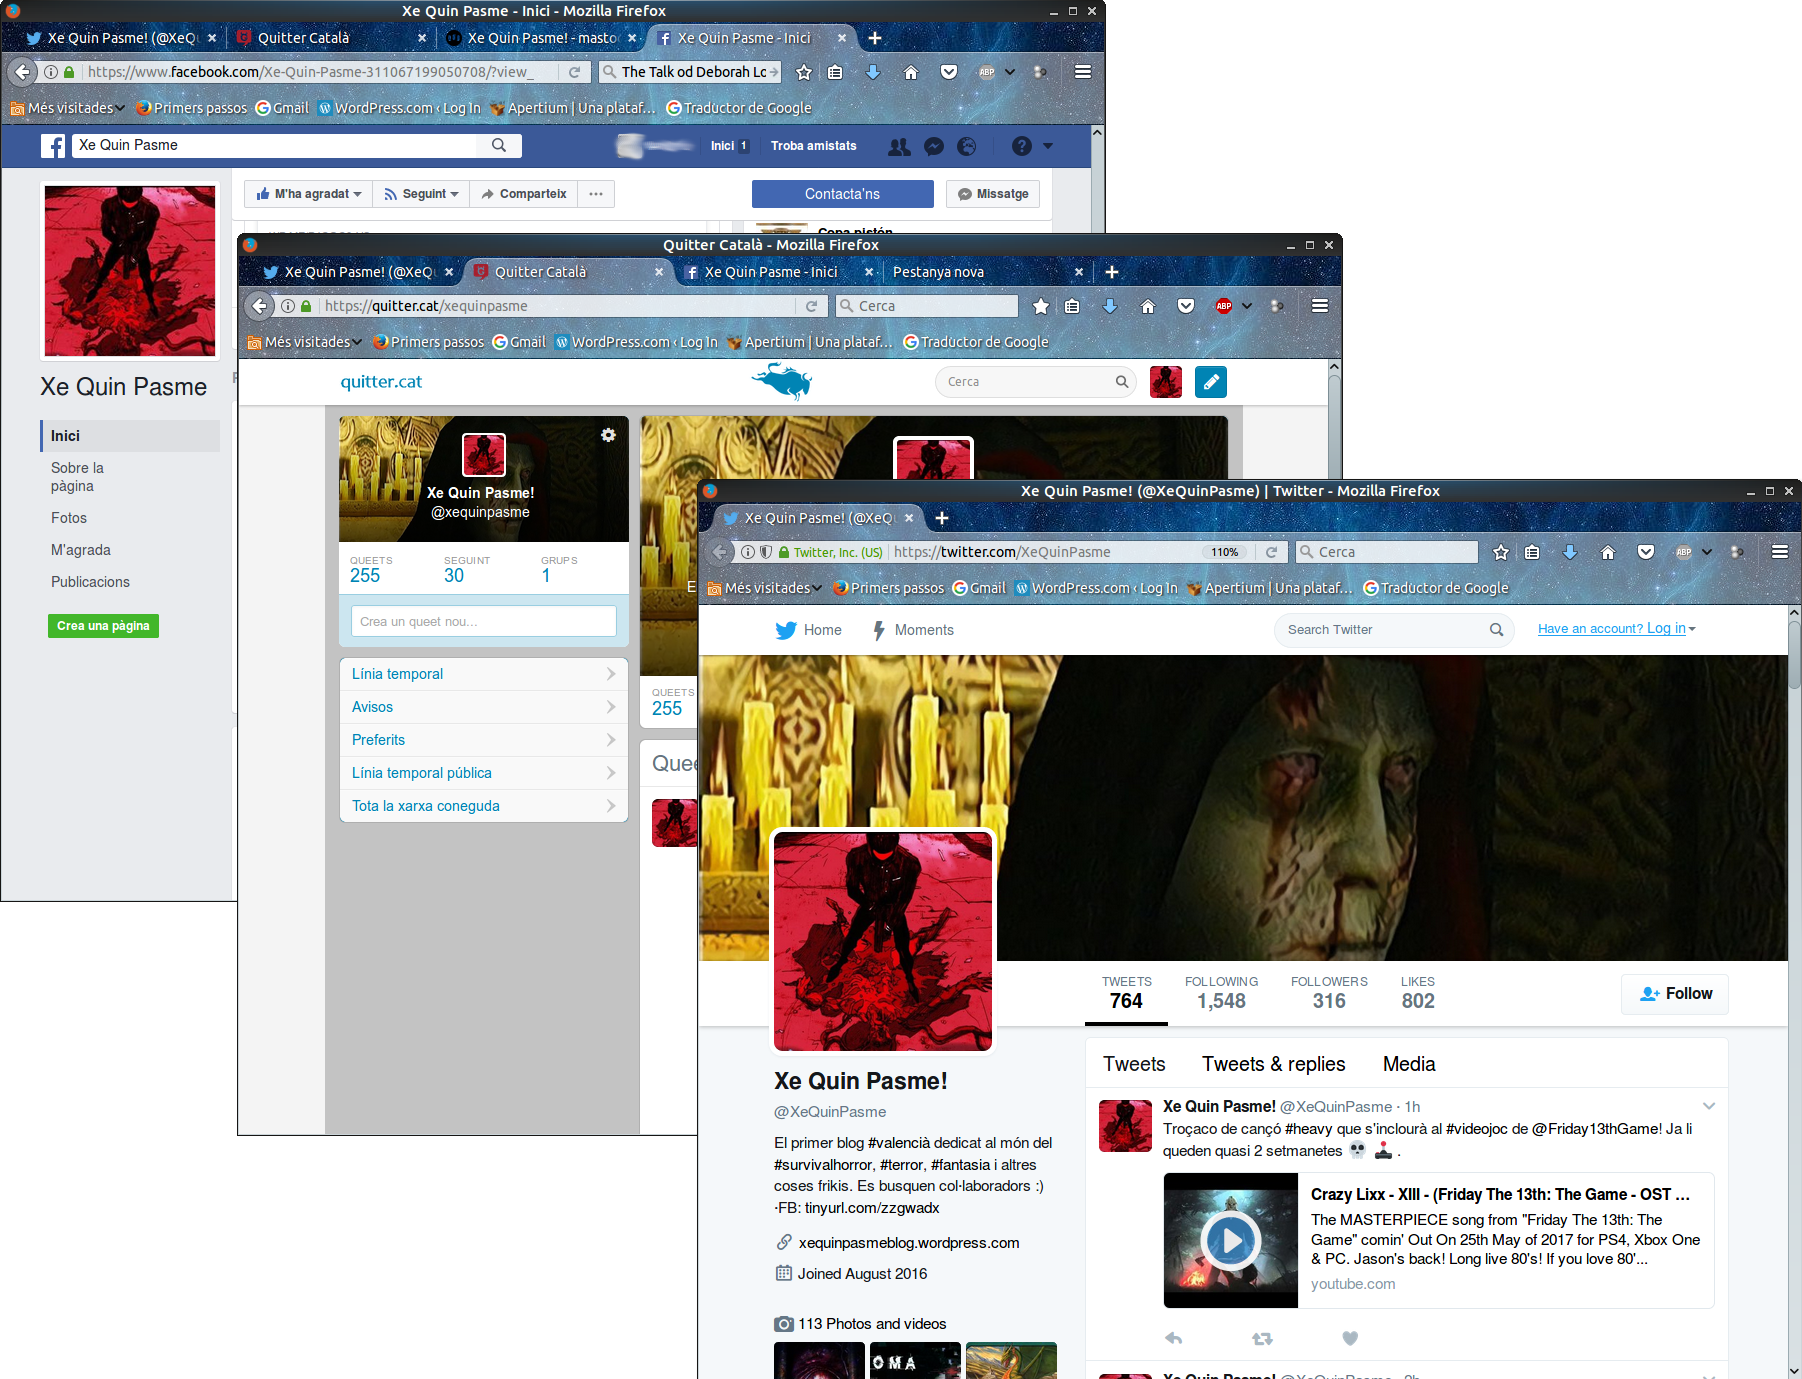Go back in Quitter Firefox window

(260, 306)
